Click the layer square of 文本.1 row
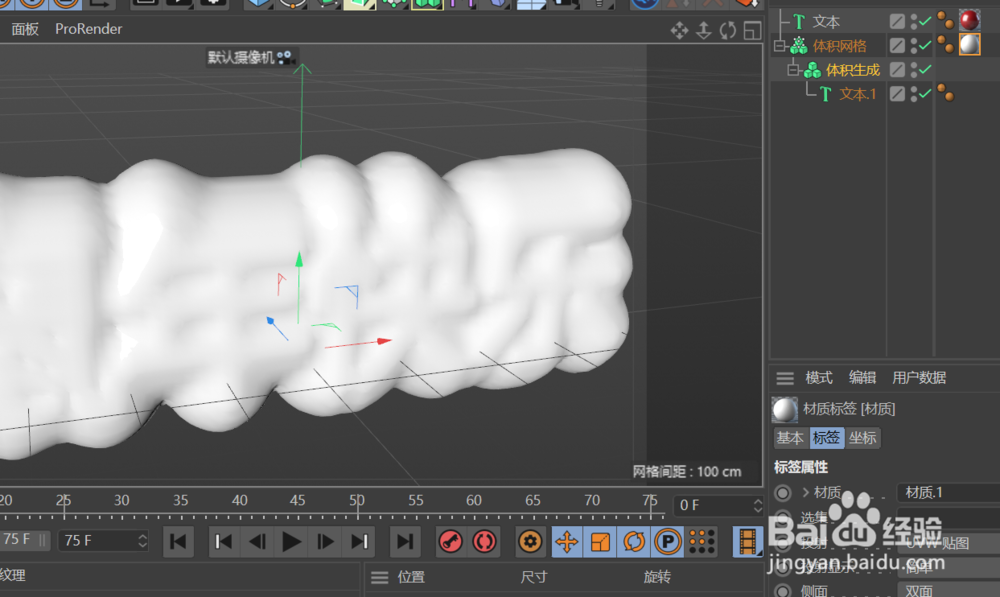The image size is (1000, 597). 897,94
